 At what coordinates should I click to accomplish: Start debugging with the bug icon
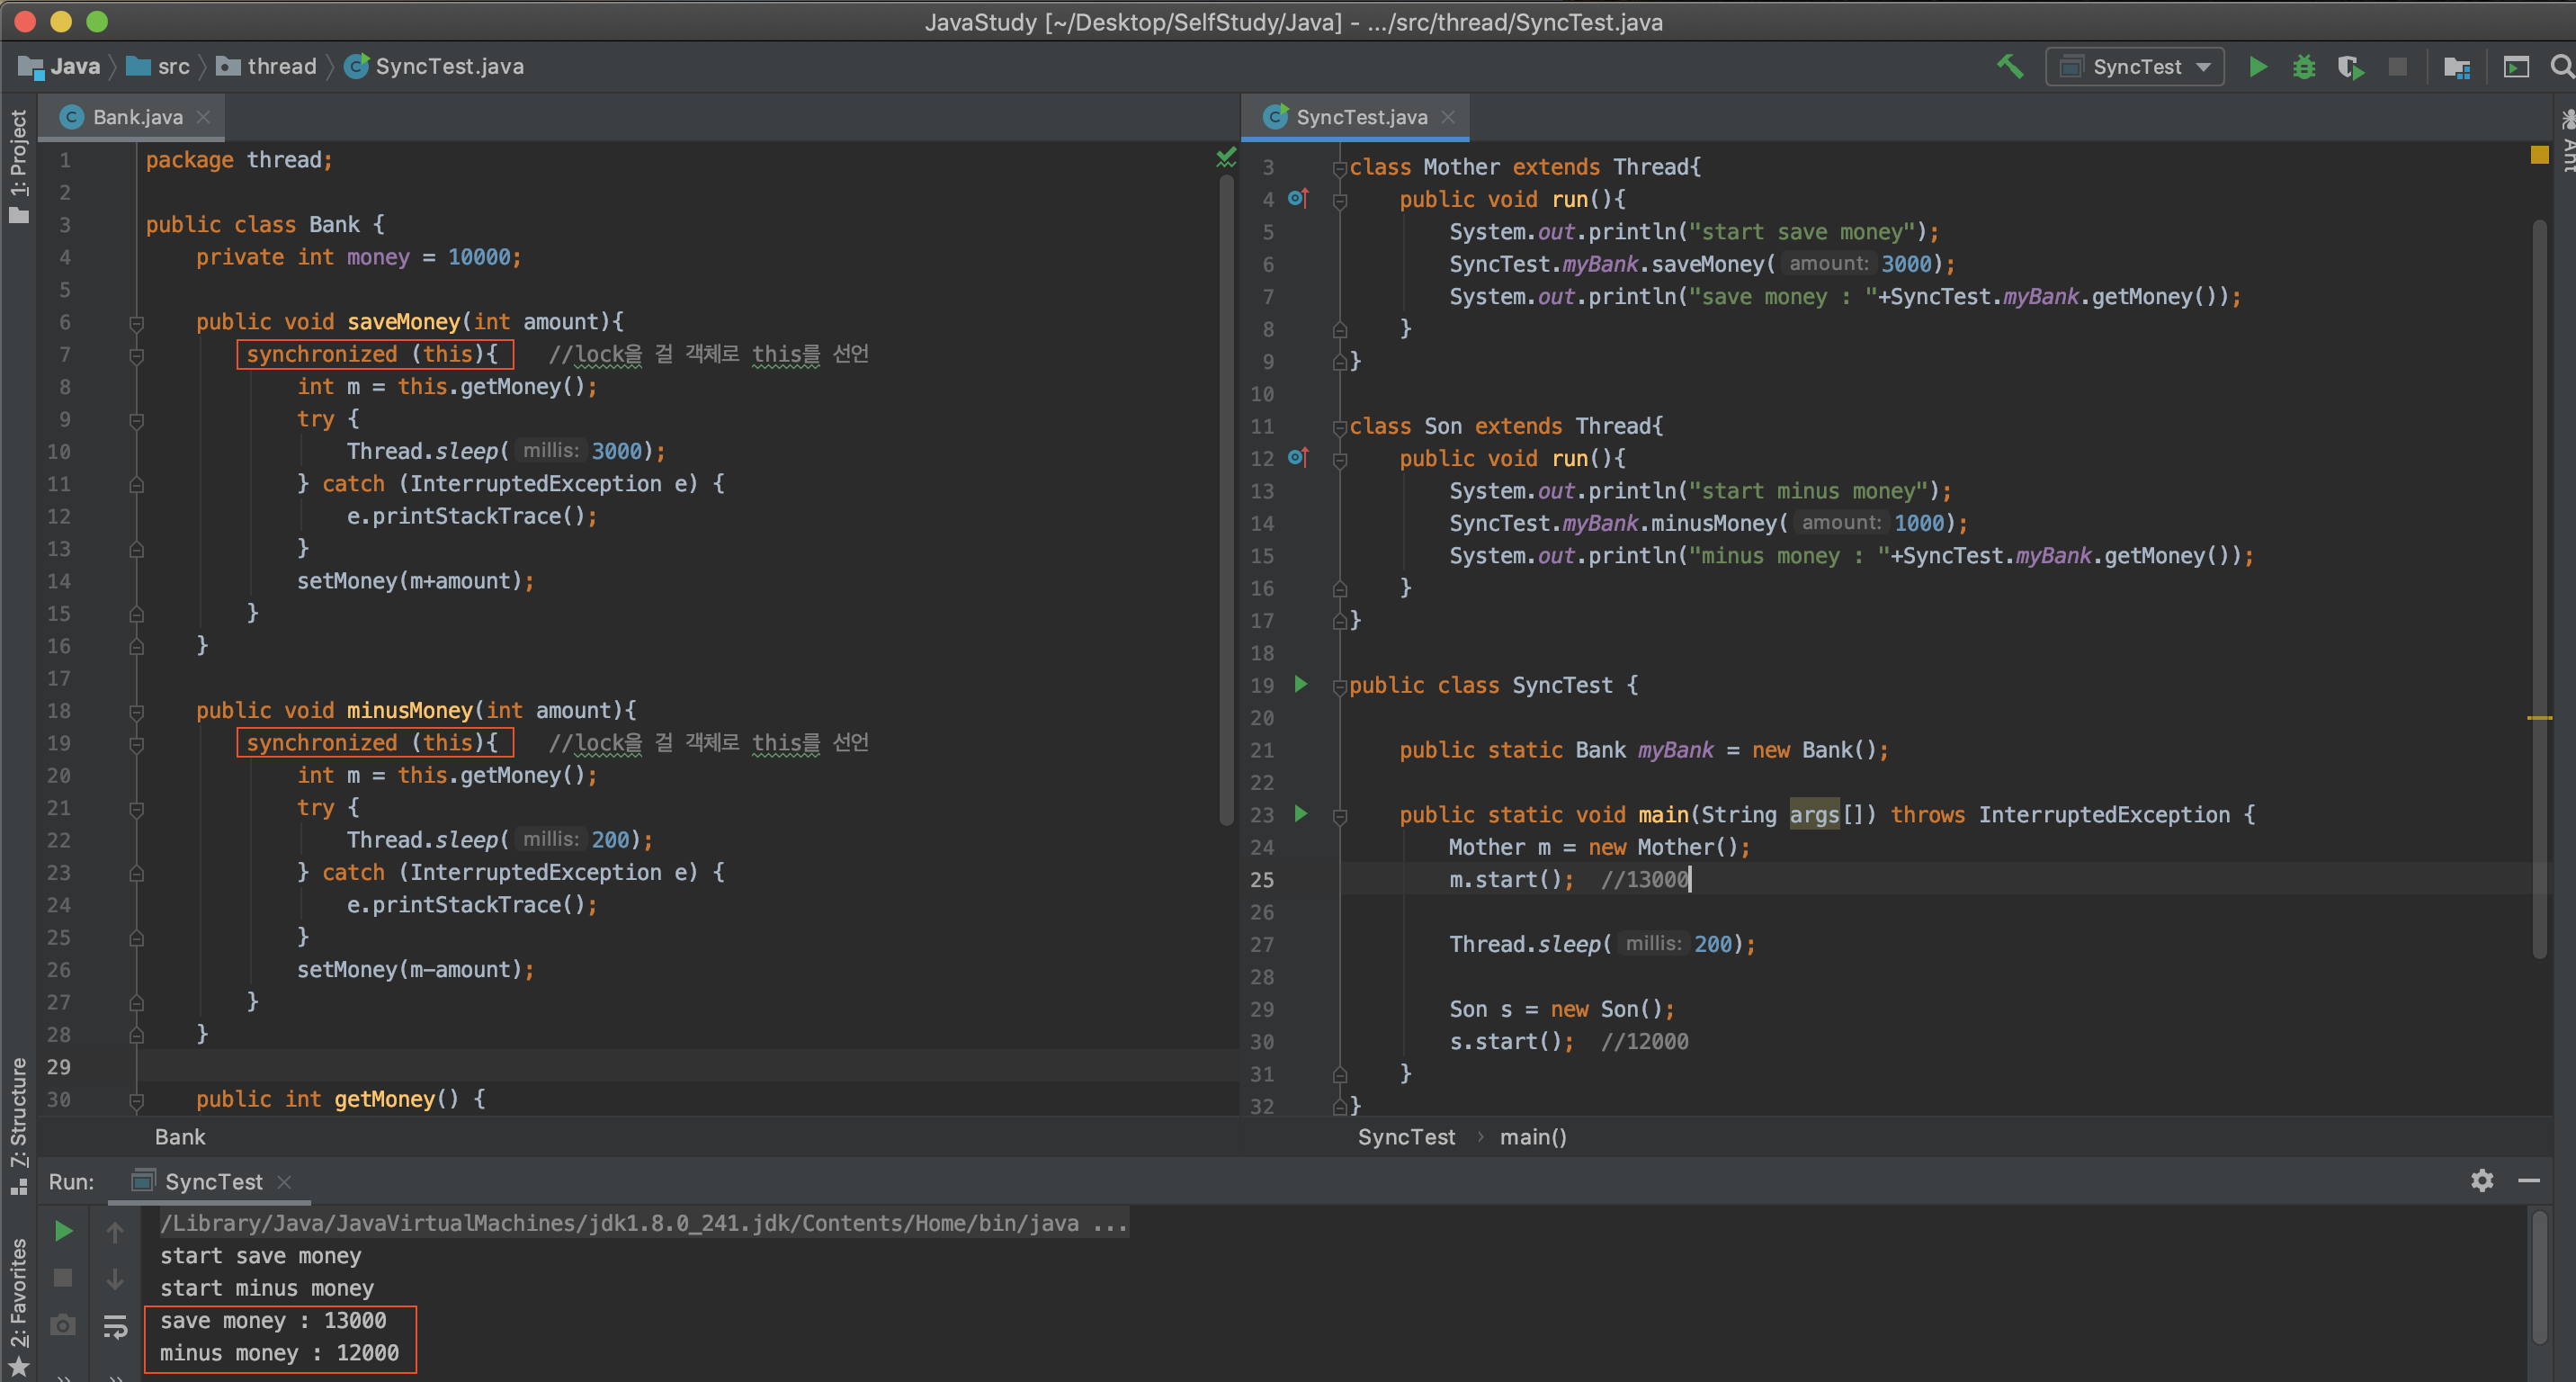tap(2303, 67)
